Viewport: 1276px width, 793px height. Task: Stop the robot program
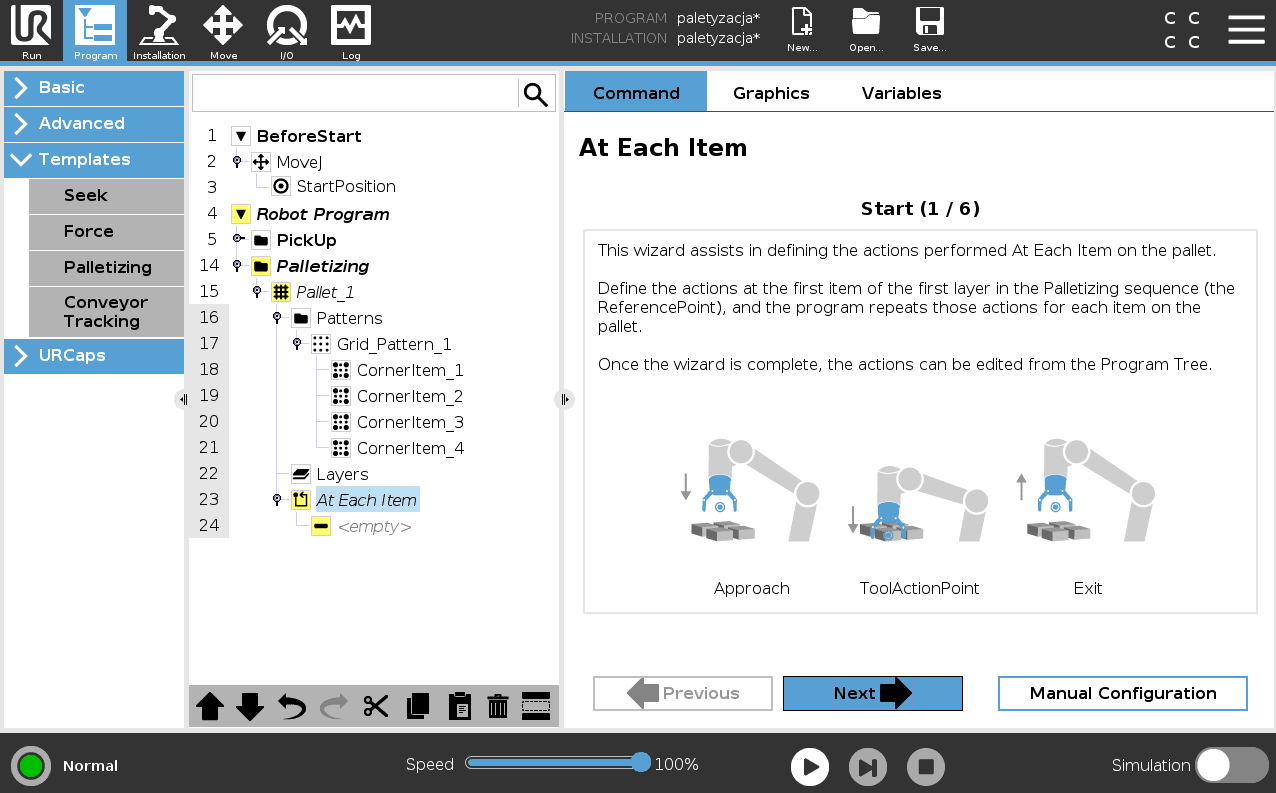pyautogui.click(x=926, y=767)
